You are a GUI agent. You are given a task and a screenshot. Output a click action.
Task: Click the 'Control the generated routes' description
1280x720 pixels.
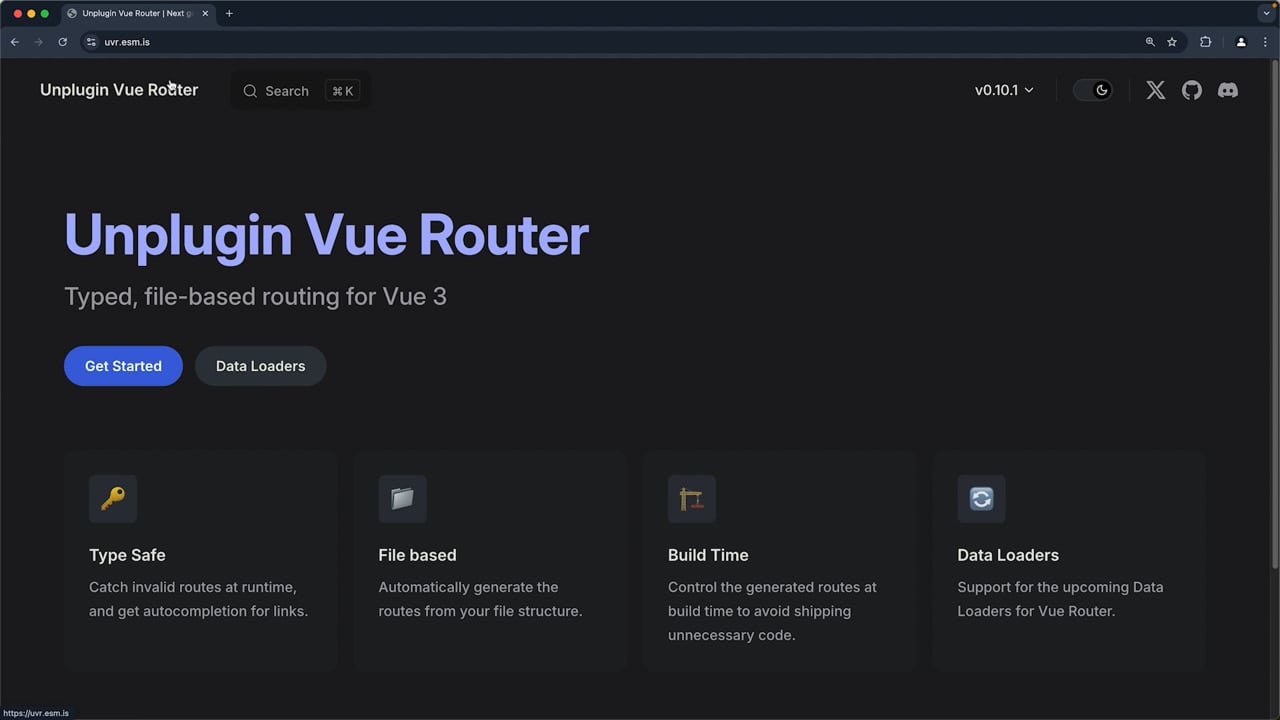[x=772, y=611]
